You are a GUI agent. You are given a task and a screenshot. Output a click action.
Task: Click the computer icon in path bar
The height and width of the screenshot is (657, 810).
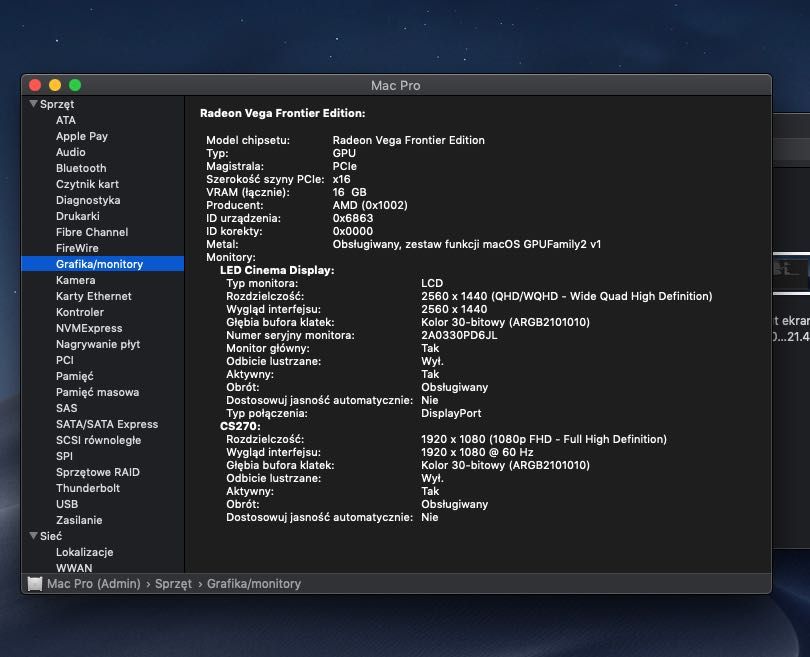click(35, 584)
